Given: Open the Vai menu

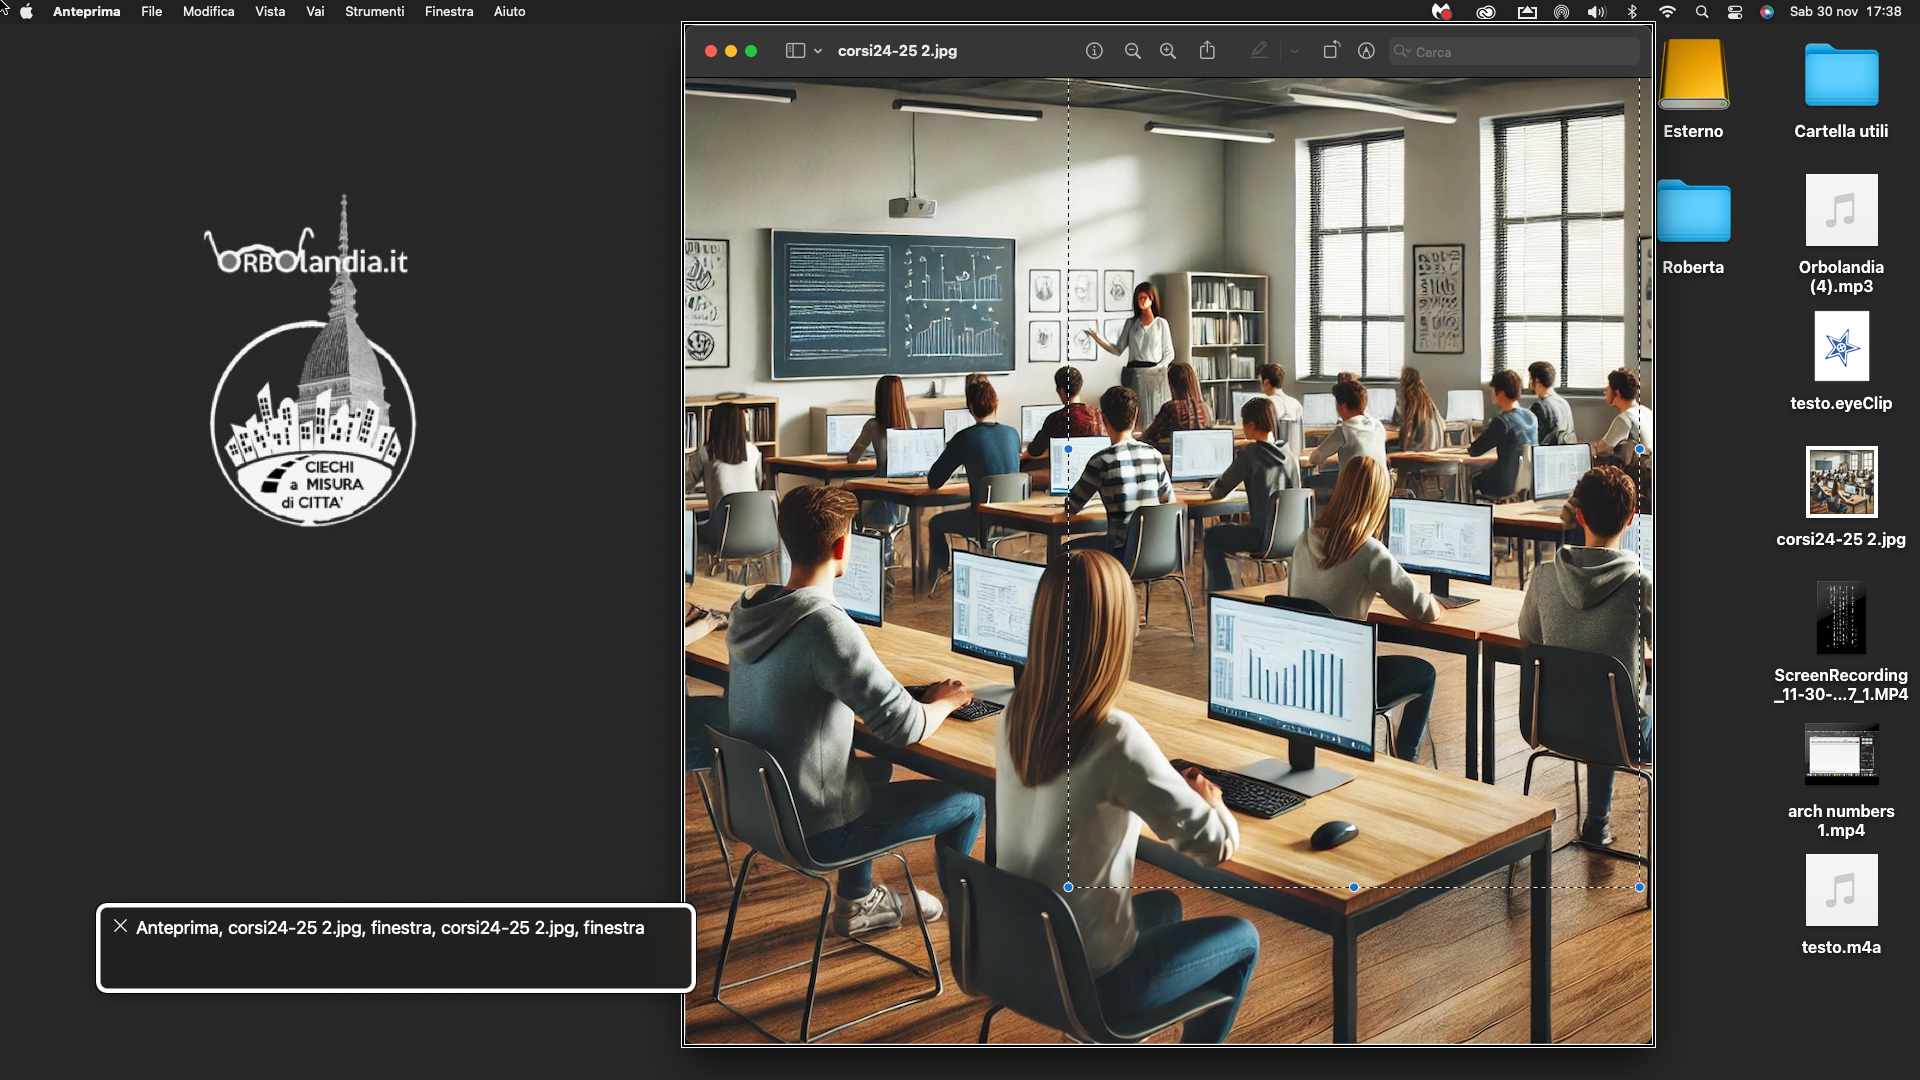Looking at the screenshot, I should 315,12.
